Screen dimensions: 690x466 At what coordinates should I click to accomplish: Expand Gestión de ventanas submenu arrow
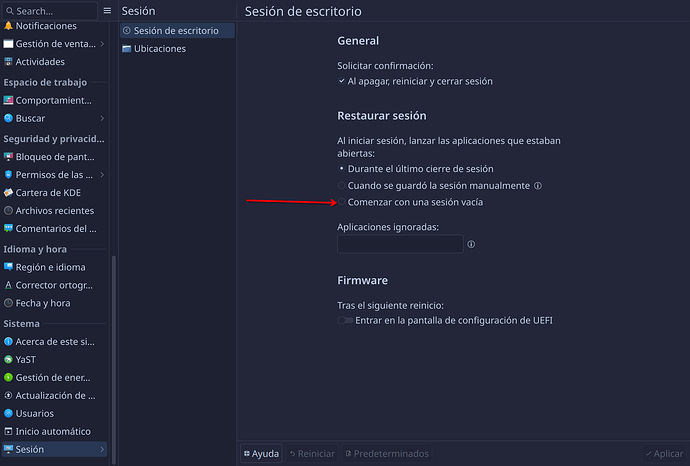103,44
